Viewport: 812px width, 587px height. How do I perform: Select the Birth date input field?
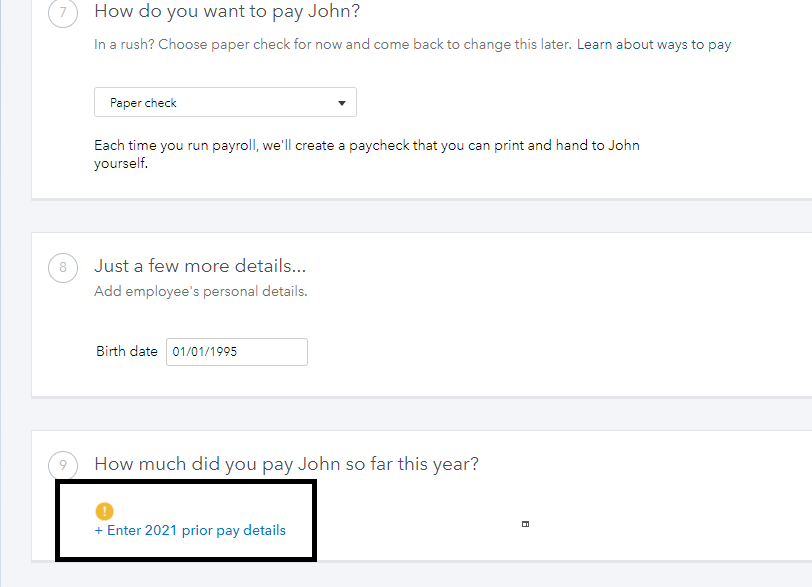236,352
